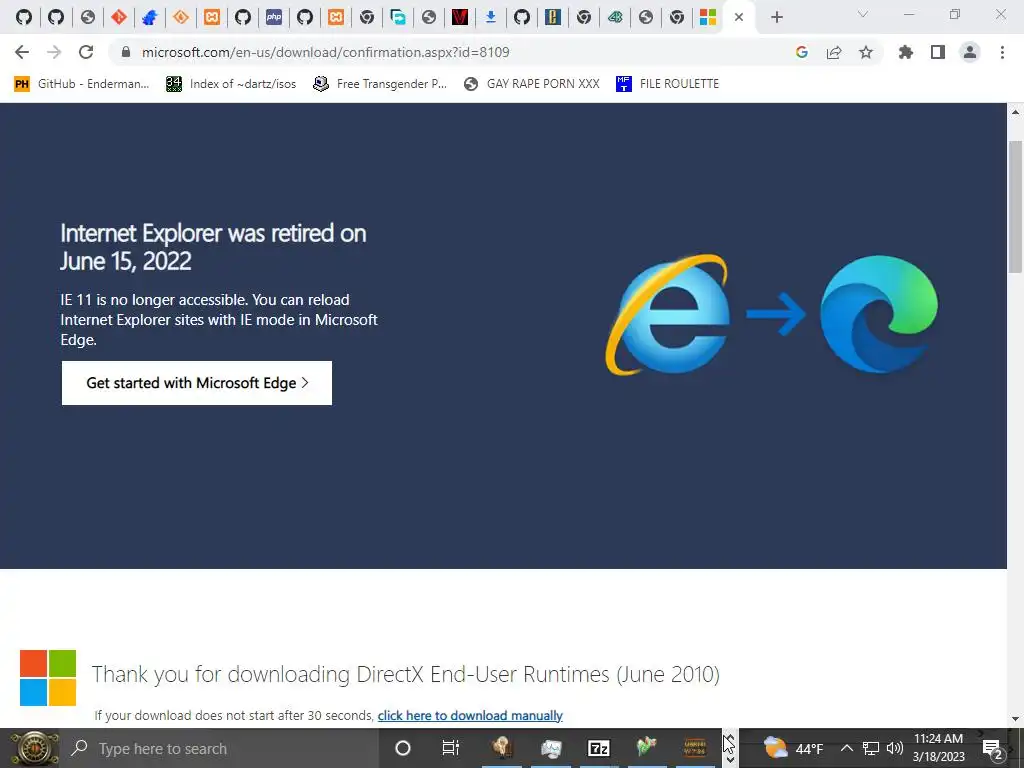Click the Microsoft Edge logo image

(878, 315)
